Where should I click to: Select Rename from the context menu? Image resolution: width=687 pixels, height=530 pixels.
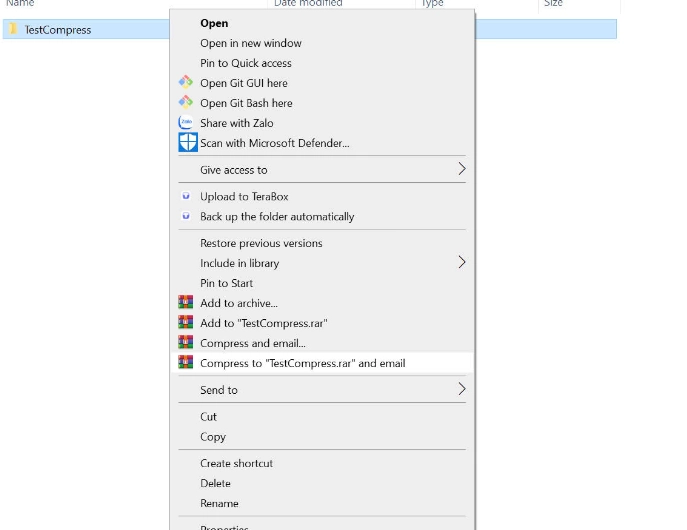click(x=322, y=504)
